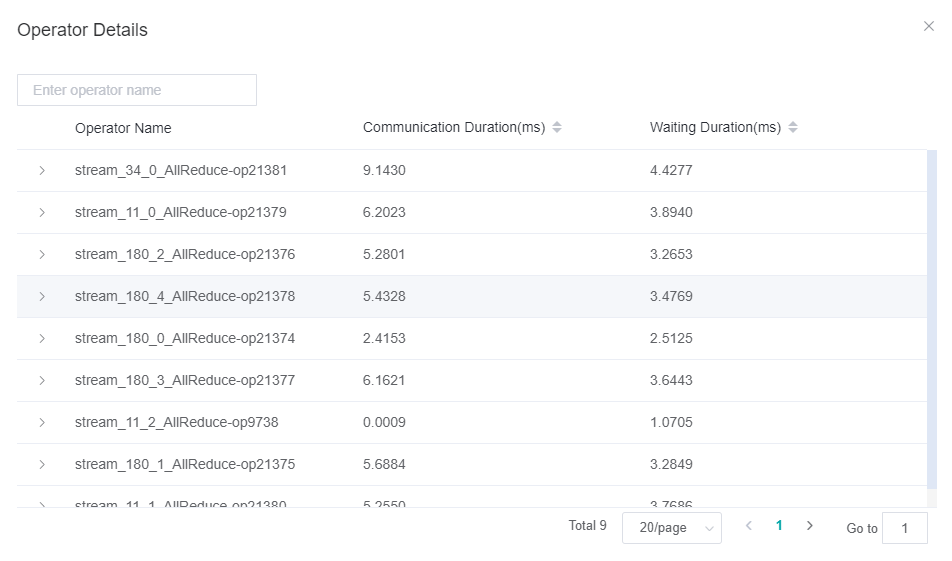Image resolution: width=952 pixels, height=561 pixels.
Task: Click the operator name search field
Action: [x=137, y=90]
